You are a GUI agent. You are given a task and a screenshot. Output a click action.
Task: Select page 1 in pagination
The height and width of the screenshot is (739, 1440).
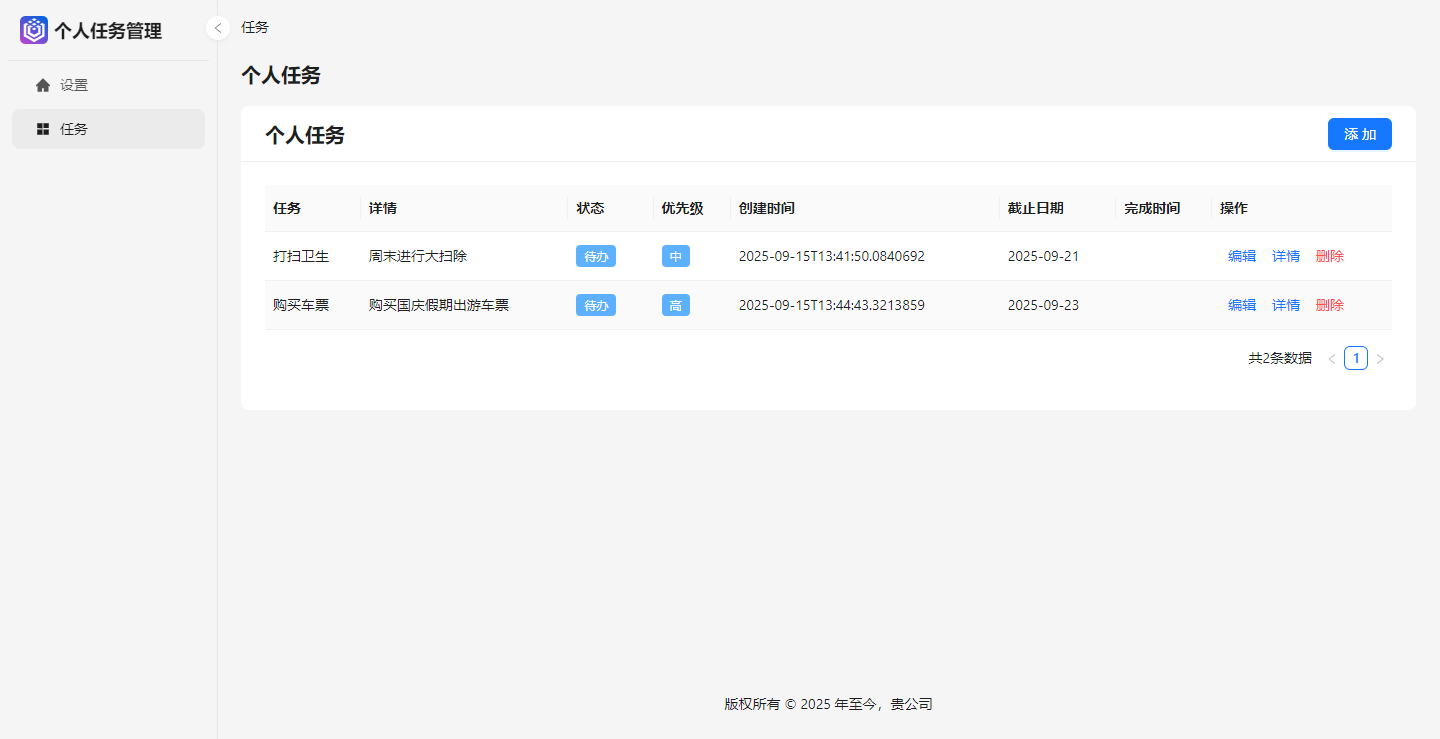1356,358
